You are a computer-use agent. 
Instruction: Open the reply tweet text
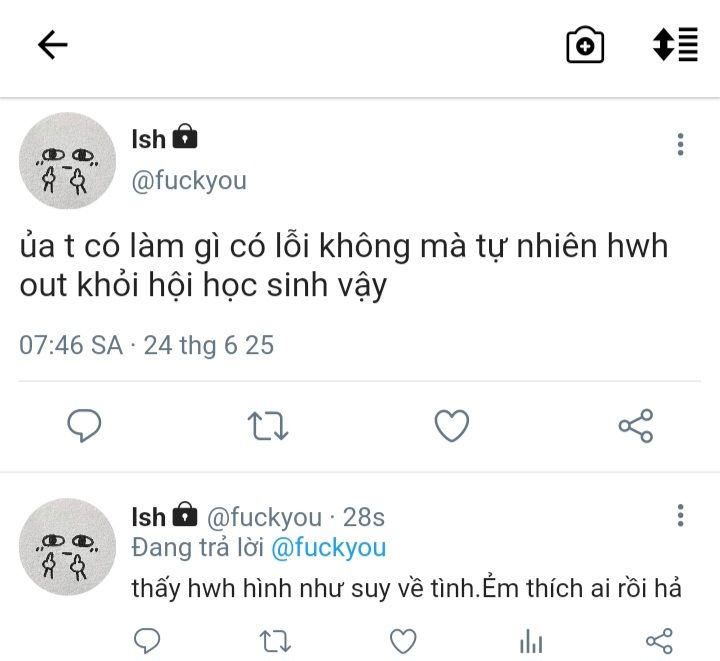click(x=406, y=588)
